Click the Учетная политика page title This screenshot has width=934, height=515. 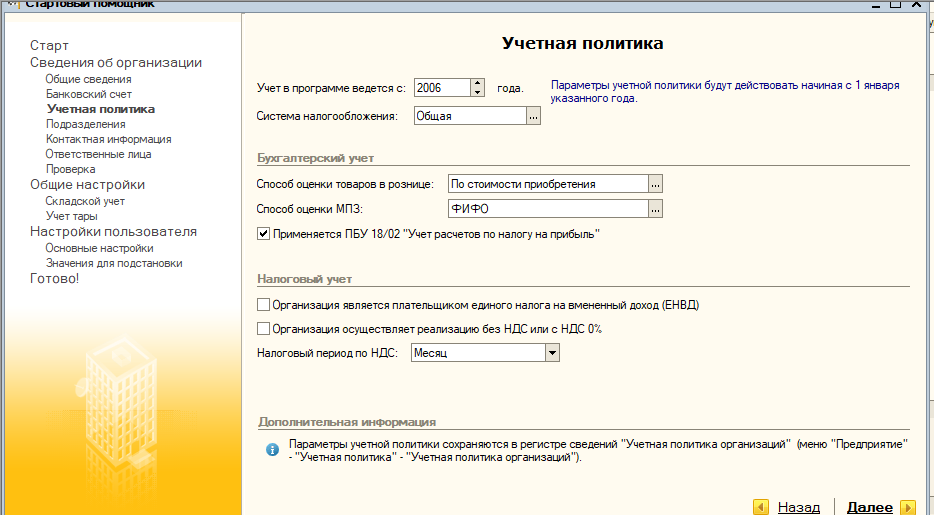(583, 43)
